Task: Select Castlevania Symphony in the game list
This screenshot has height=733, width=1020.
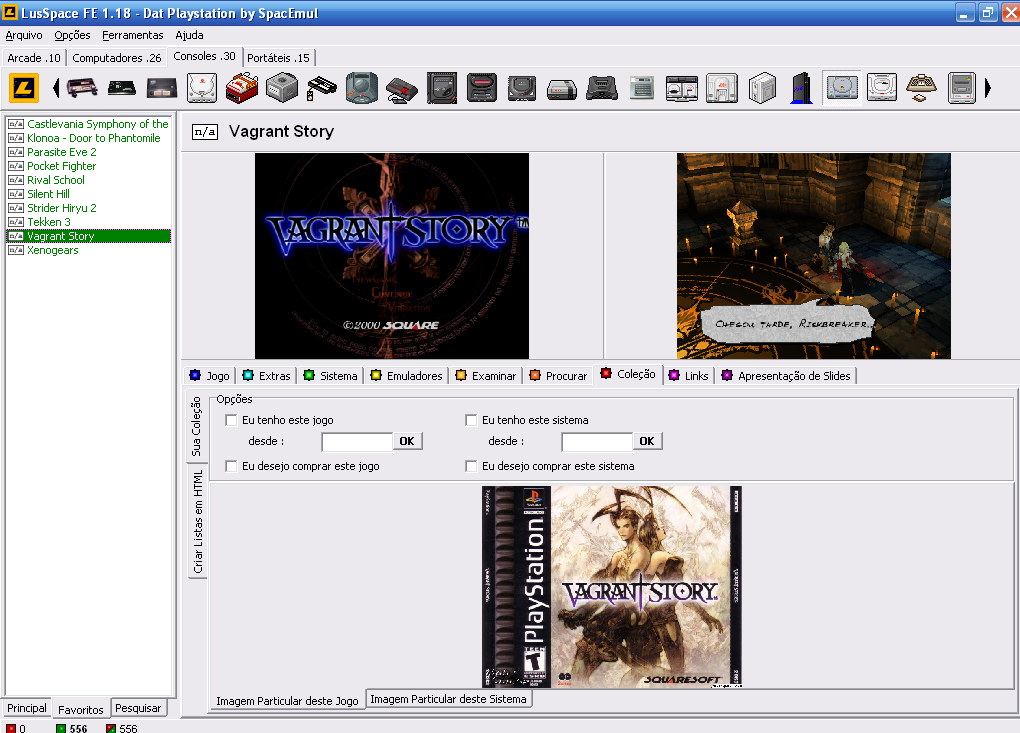Action: coord(88,124)
